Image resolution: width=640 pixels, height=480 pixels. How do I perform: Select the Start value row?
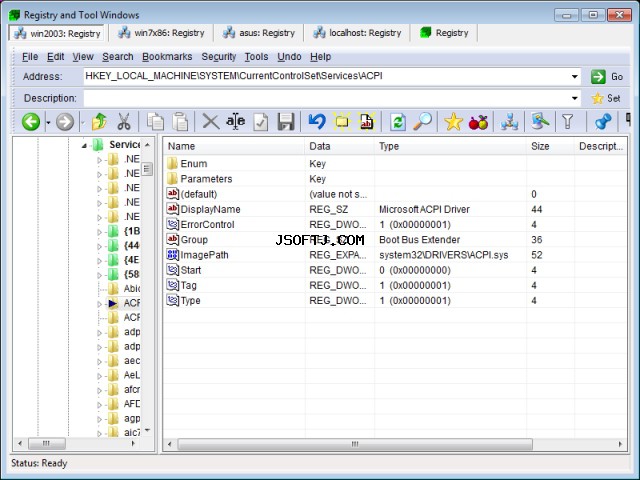tap(394, 270)
